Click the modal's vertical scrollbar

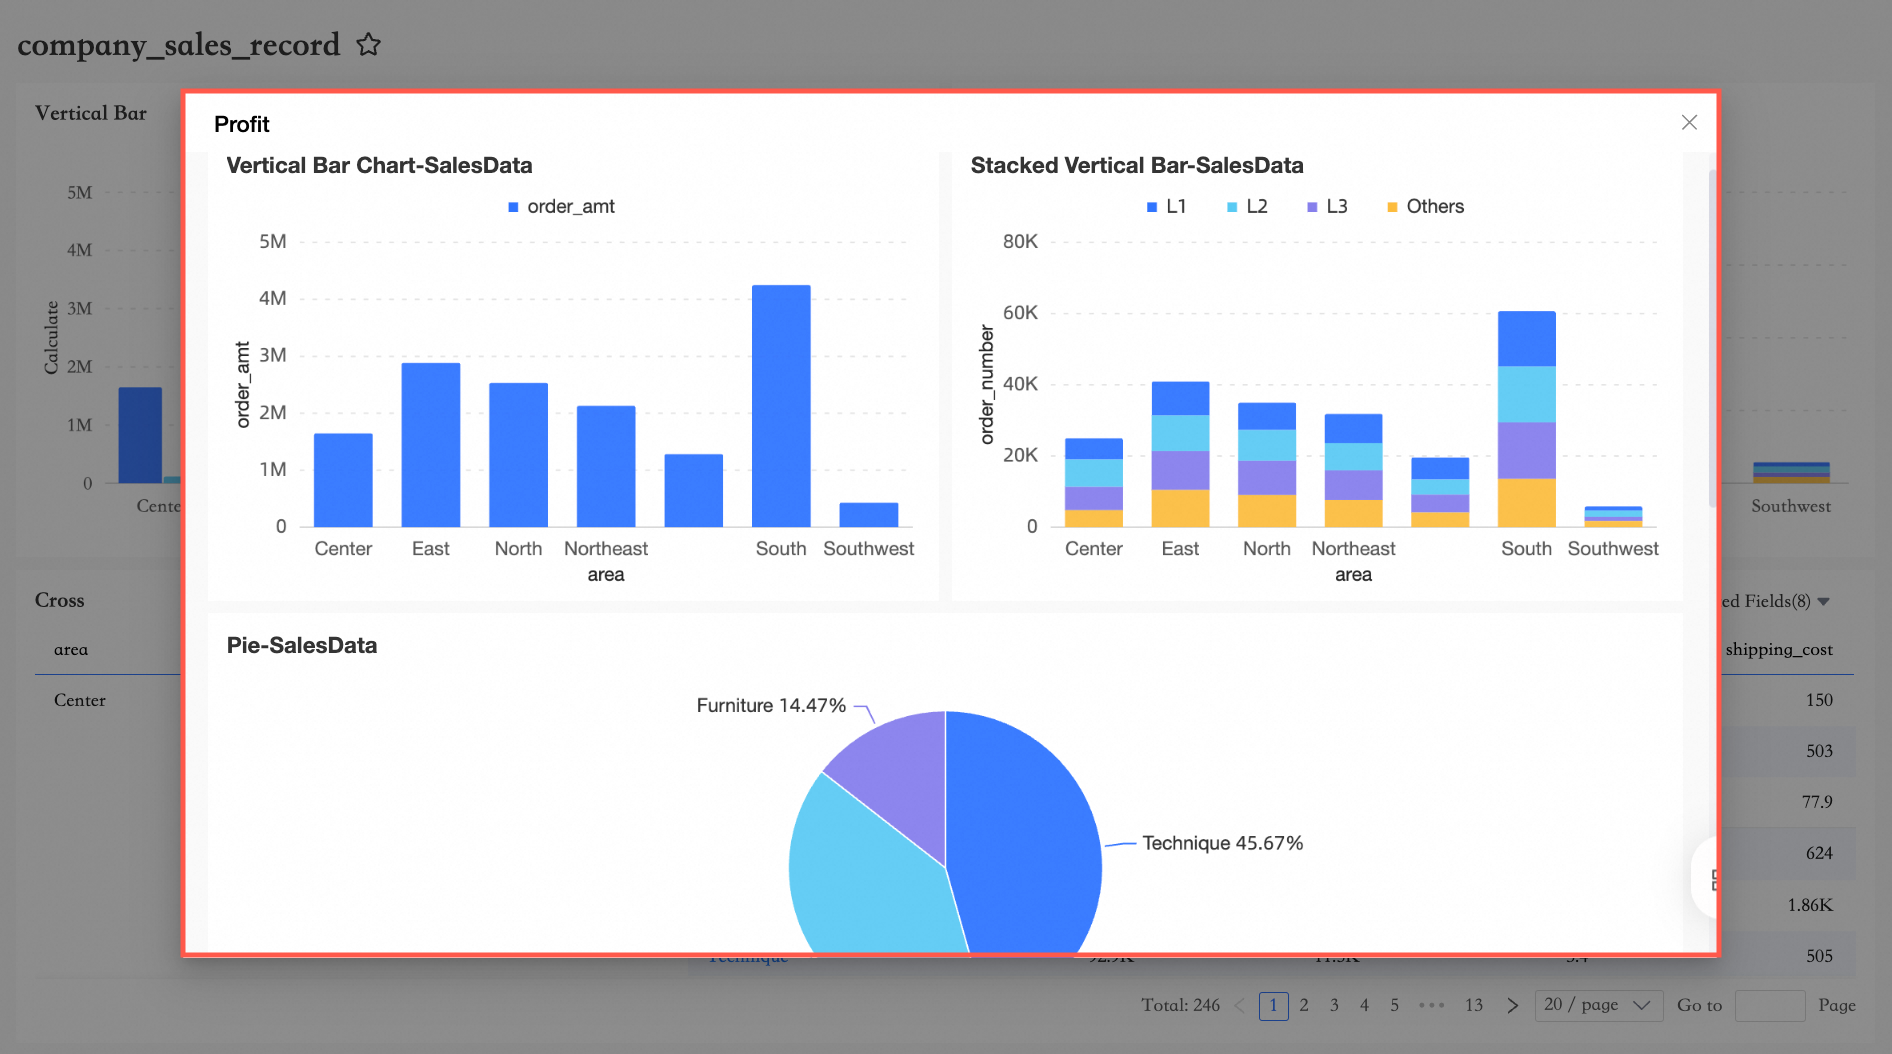[x=1712, y=339]
